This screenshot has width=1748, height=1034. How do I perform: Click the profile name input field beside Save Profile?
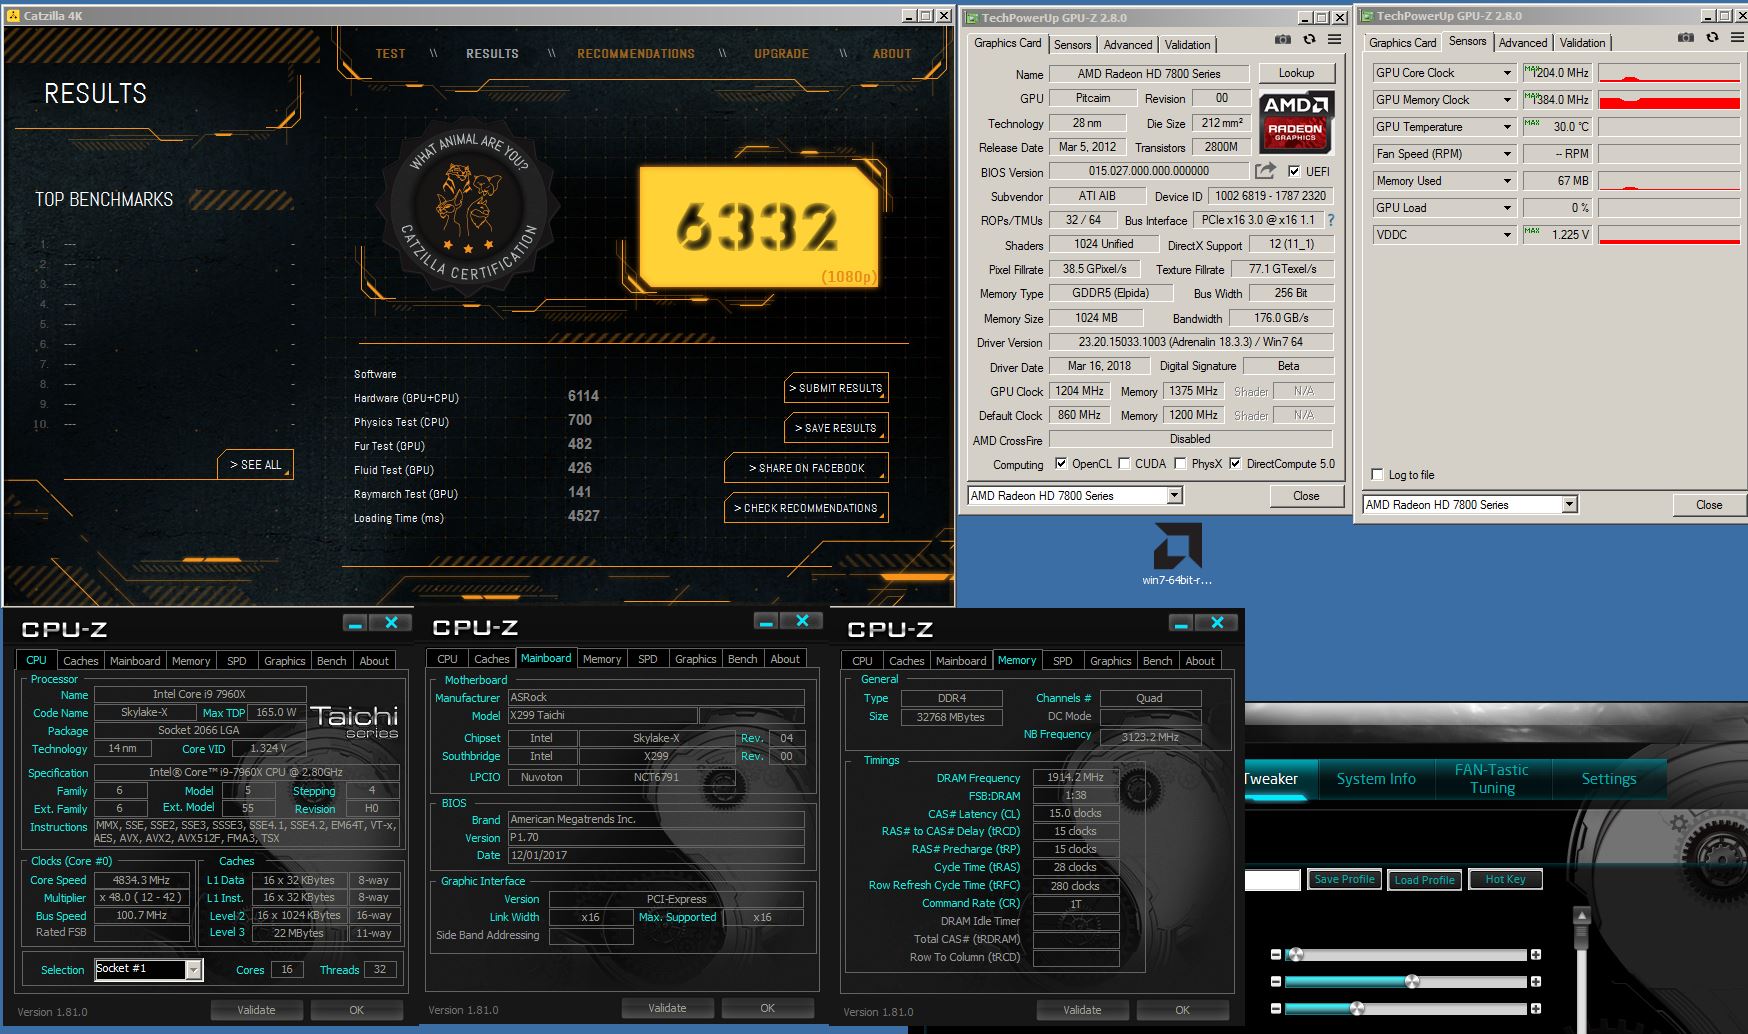click(1272, 880)
